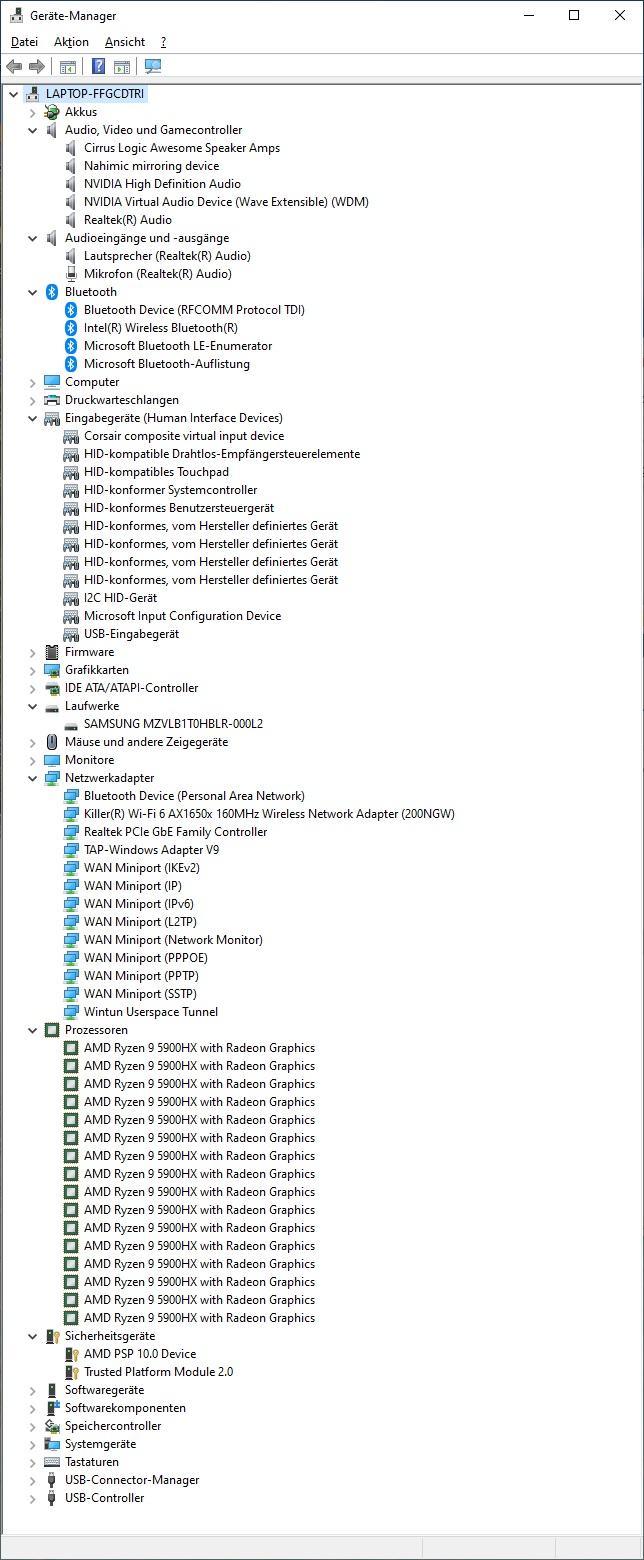Open Help via the blue question-mark icon
The height and width of the screenshot is (1560, 644).
[99, 67]
